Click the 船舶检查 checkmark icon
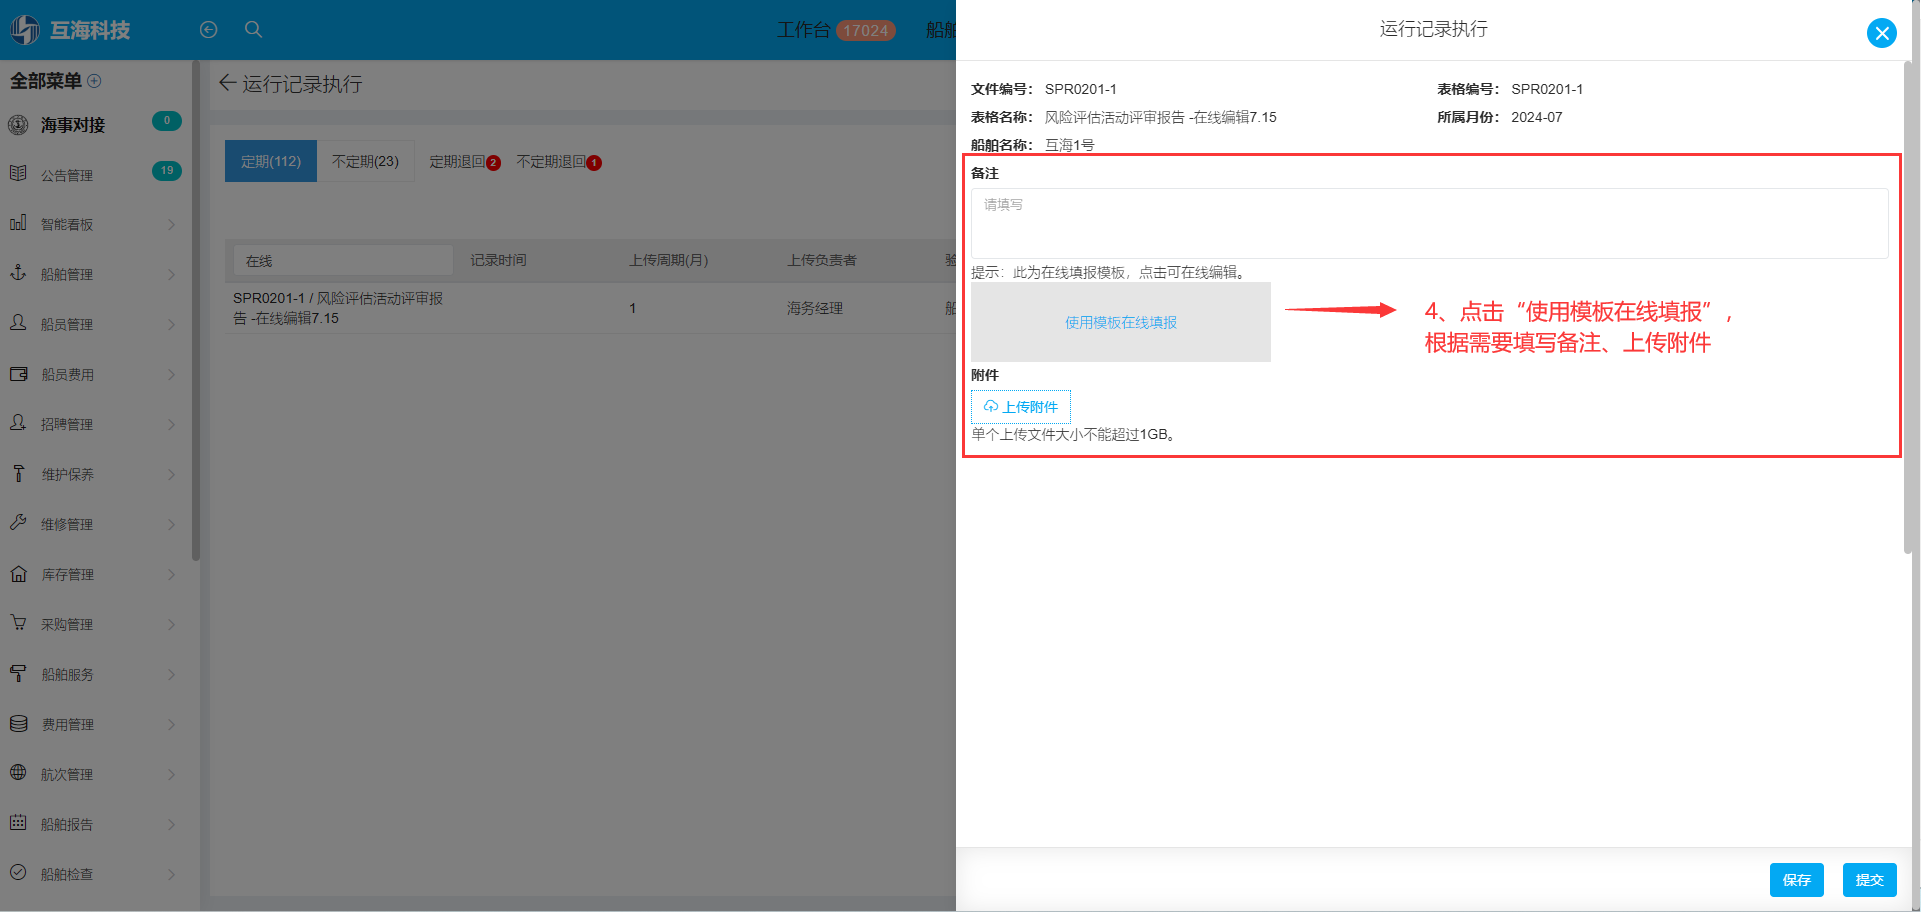Viewport: 1921px width, 912px height. (18, 873)
